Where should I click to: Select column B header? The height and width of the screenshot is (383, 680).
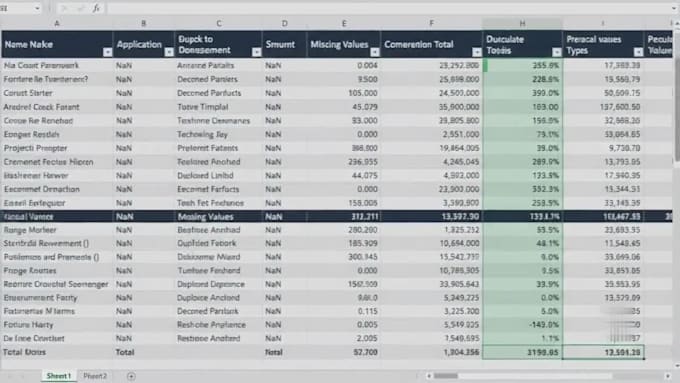point(144,23)
